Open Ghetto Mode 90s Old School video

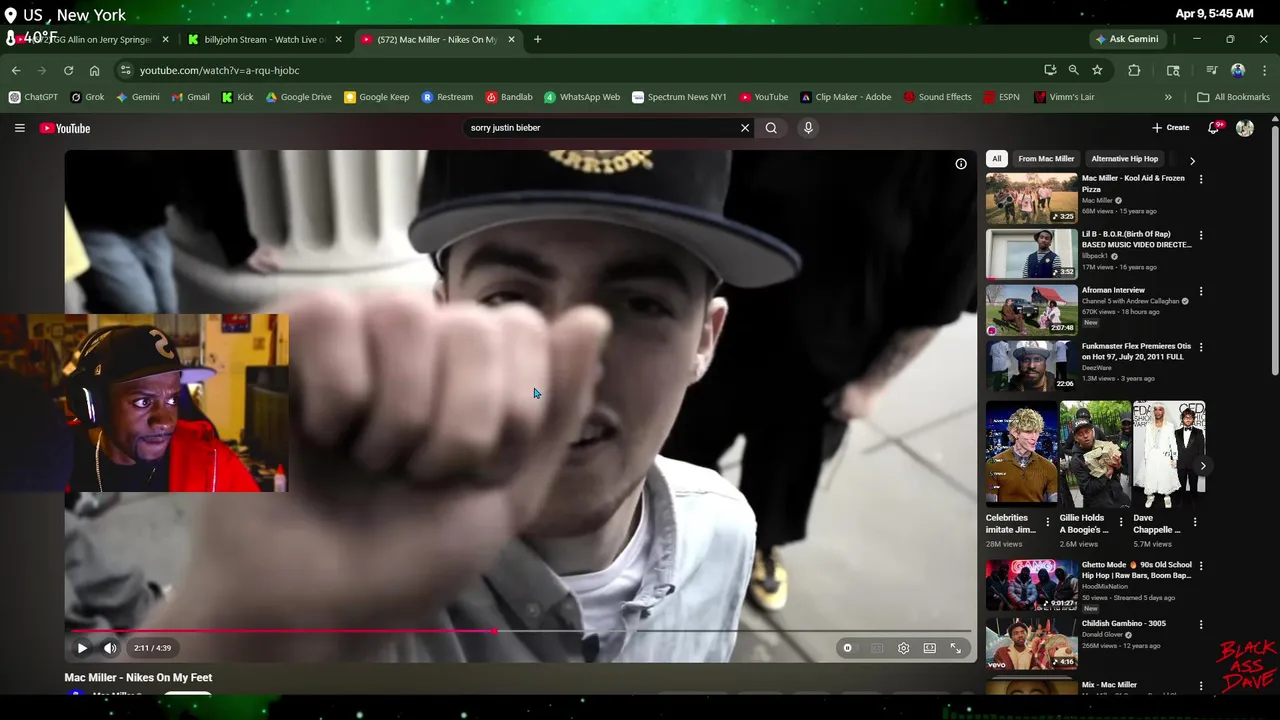1032,585
